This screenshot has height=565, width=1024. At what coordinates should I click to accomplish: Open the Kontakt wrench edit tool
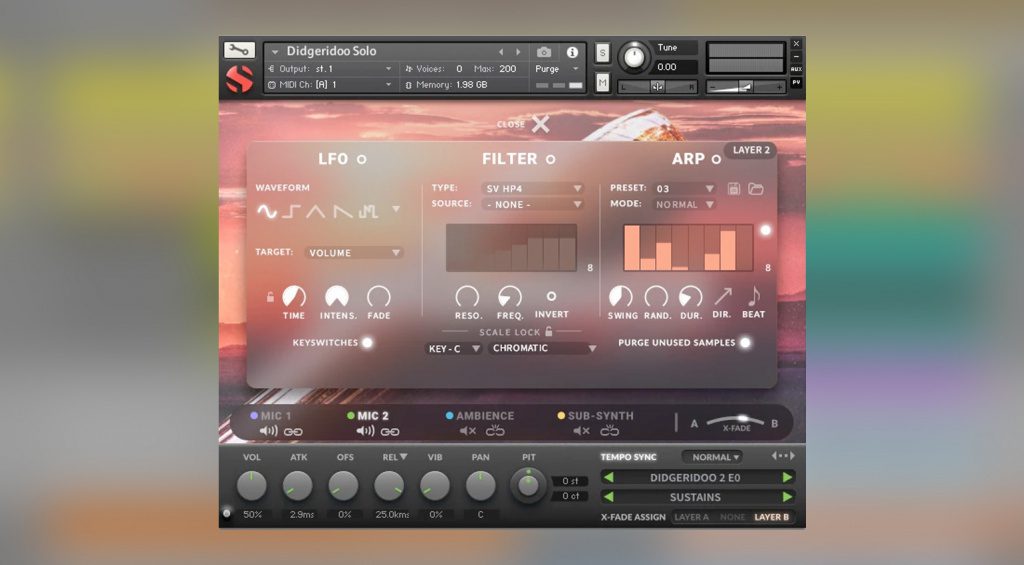pyautogui.click(x=238, y=50)
